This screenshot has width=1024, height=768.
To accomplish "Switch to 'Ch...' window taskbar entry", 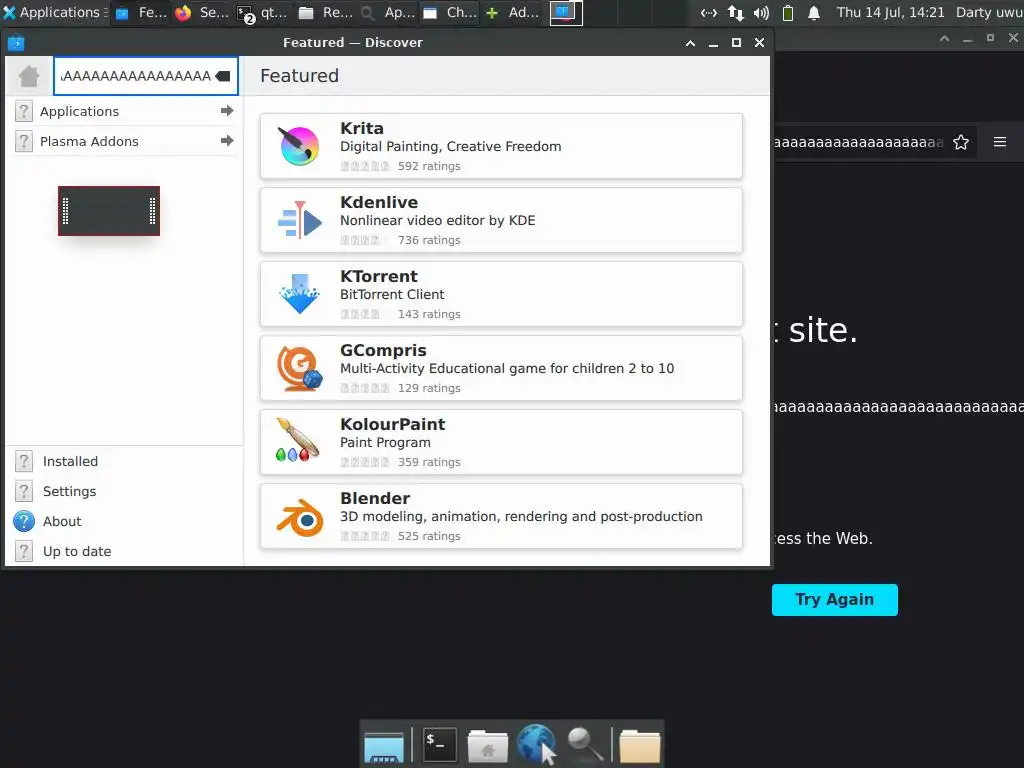I will (x=449, y=12).
